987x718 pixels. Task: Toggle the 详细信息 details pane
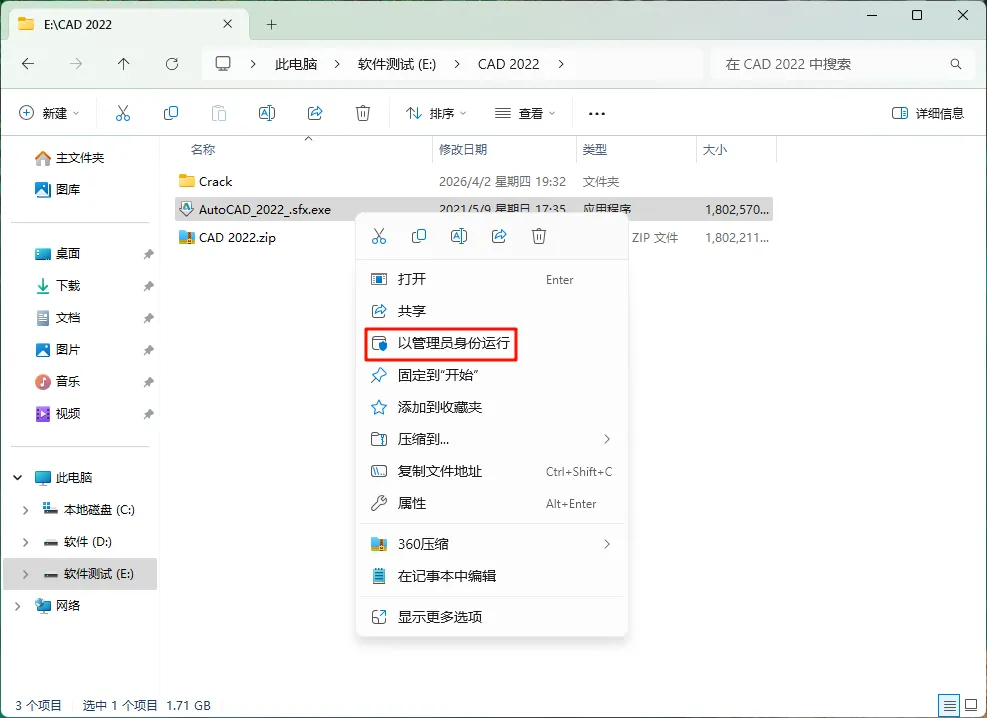[928, 113]
